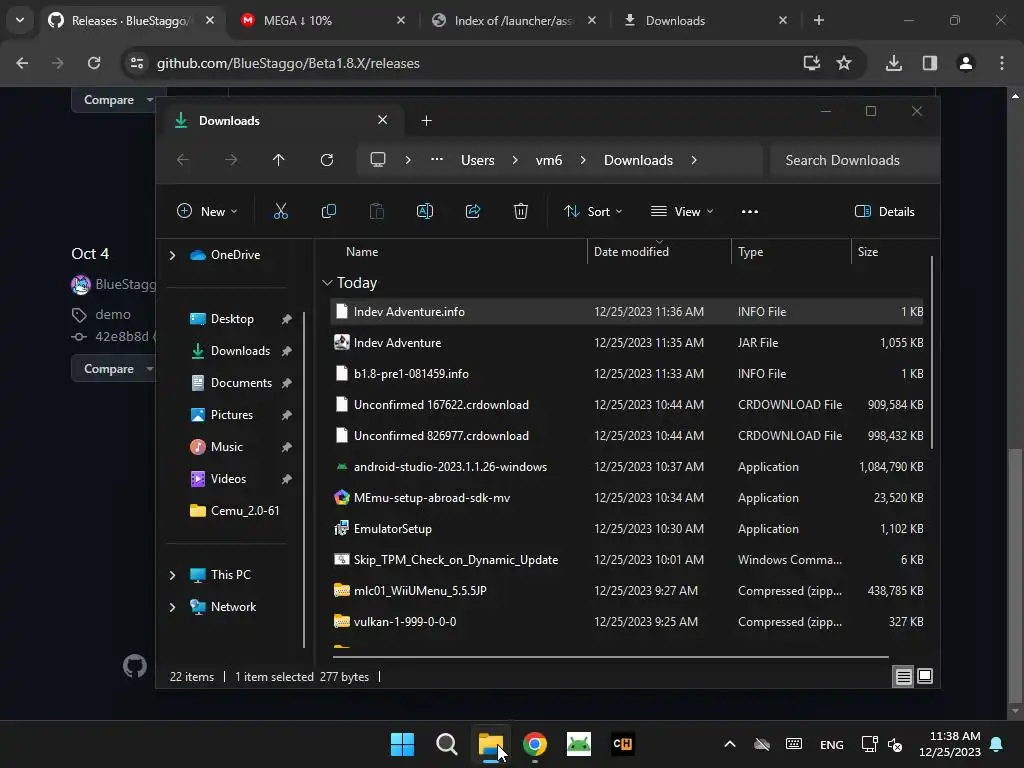Viewport: 1024px width, 768px height.
Task: Switch to the details list view icon in the status bar
Action: pyautogui.click(x=903, y=677)
